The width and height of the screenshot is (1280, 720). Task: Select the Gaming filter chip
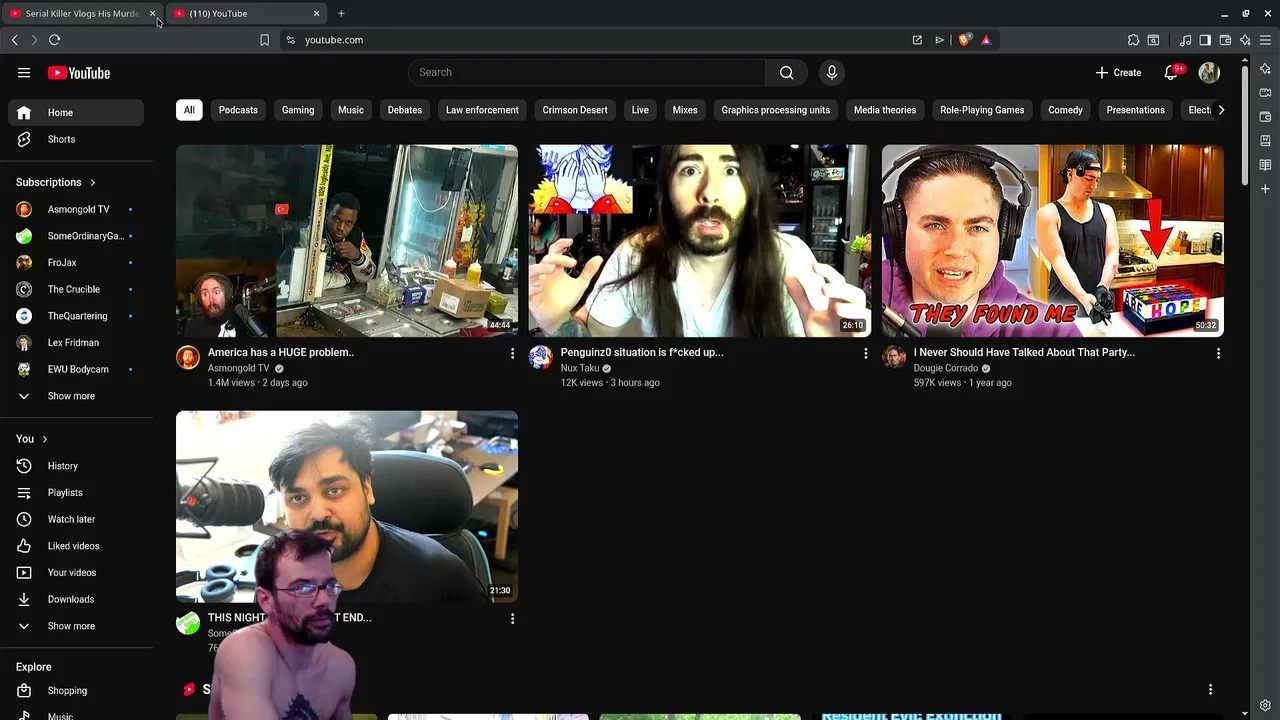pyautogui.click(x=298, y=110)
